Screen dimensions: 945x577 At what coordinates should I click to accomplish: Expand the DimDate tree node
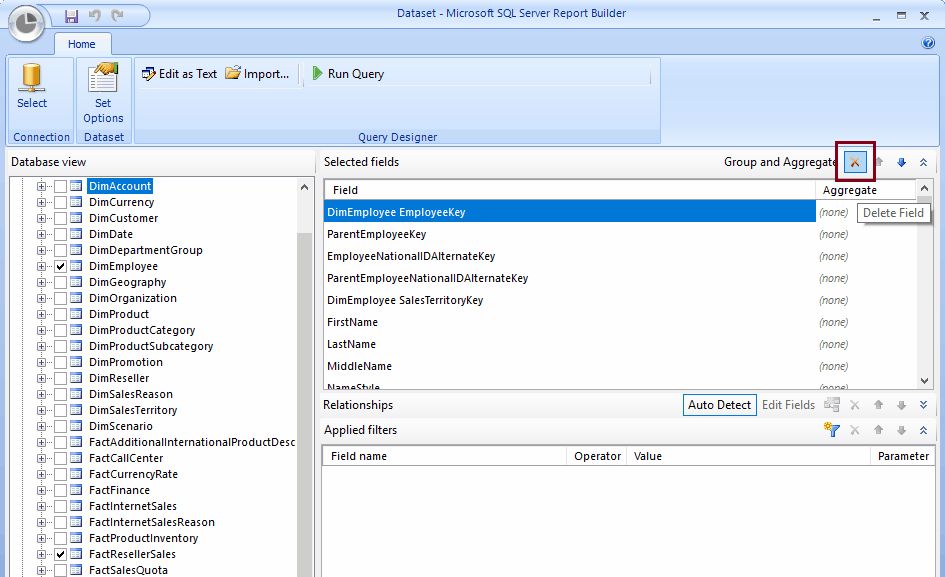tap(41, 234)
